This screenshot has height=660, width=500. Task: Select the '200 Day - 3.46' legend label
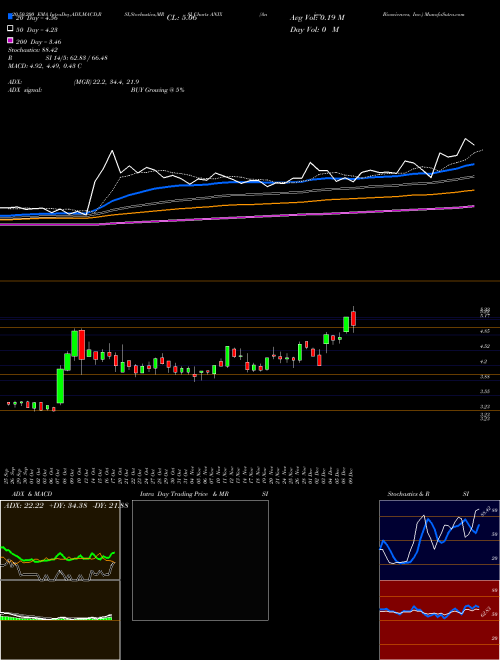pos(39,42)
